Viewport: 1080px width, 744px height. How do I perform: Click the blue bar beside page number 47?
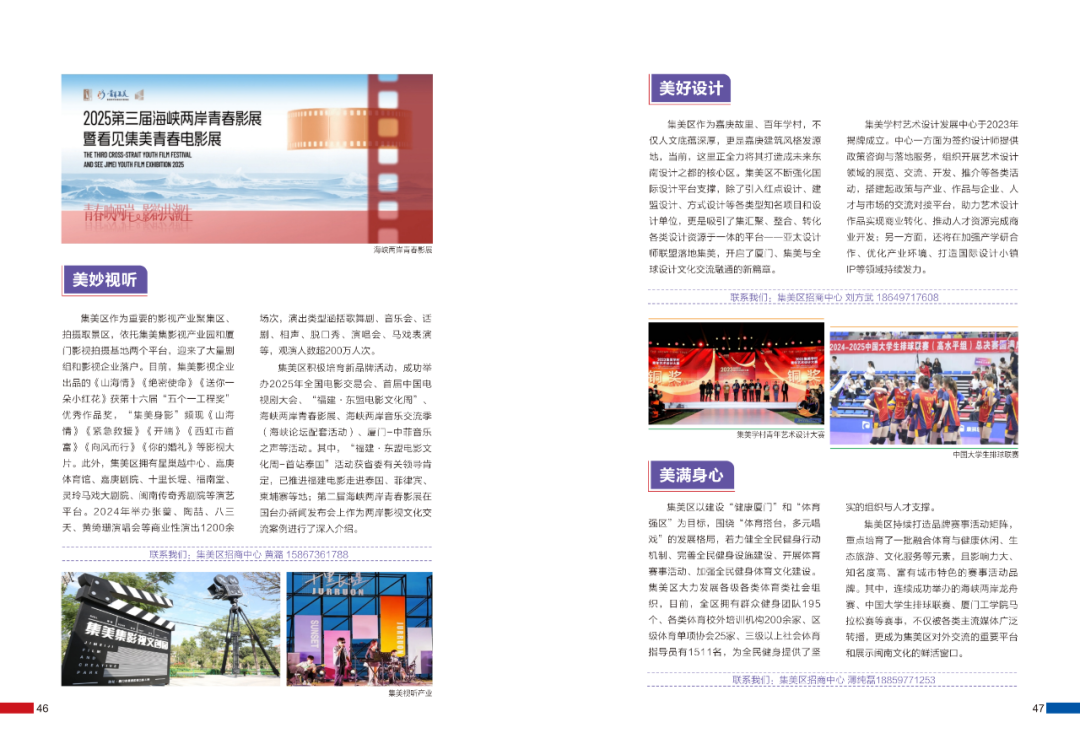point(1063,708)
